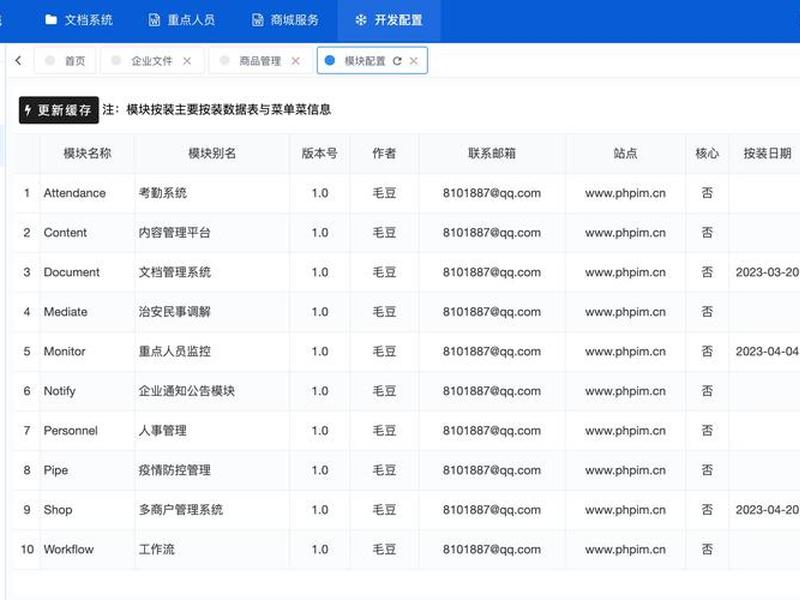Switch to the 企业文件 tab
The height and width of the screenshot is (600, 800).
(152, 61)
